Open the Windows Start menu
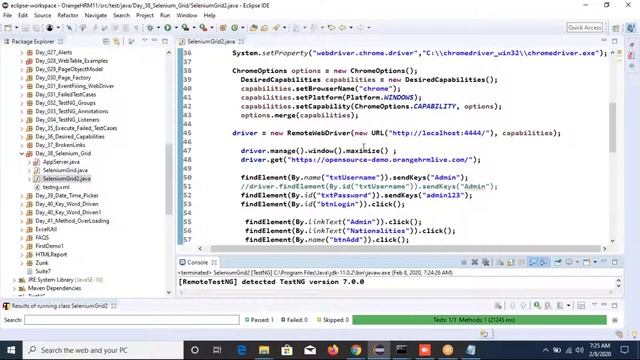 pyautogui.click(x=11, y=350)
